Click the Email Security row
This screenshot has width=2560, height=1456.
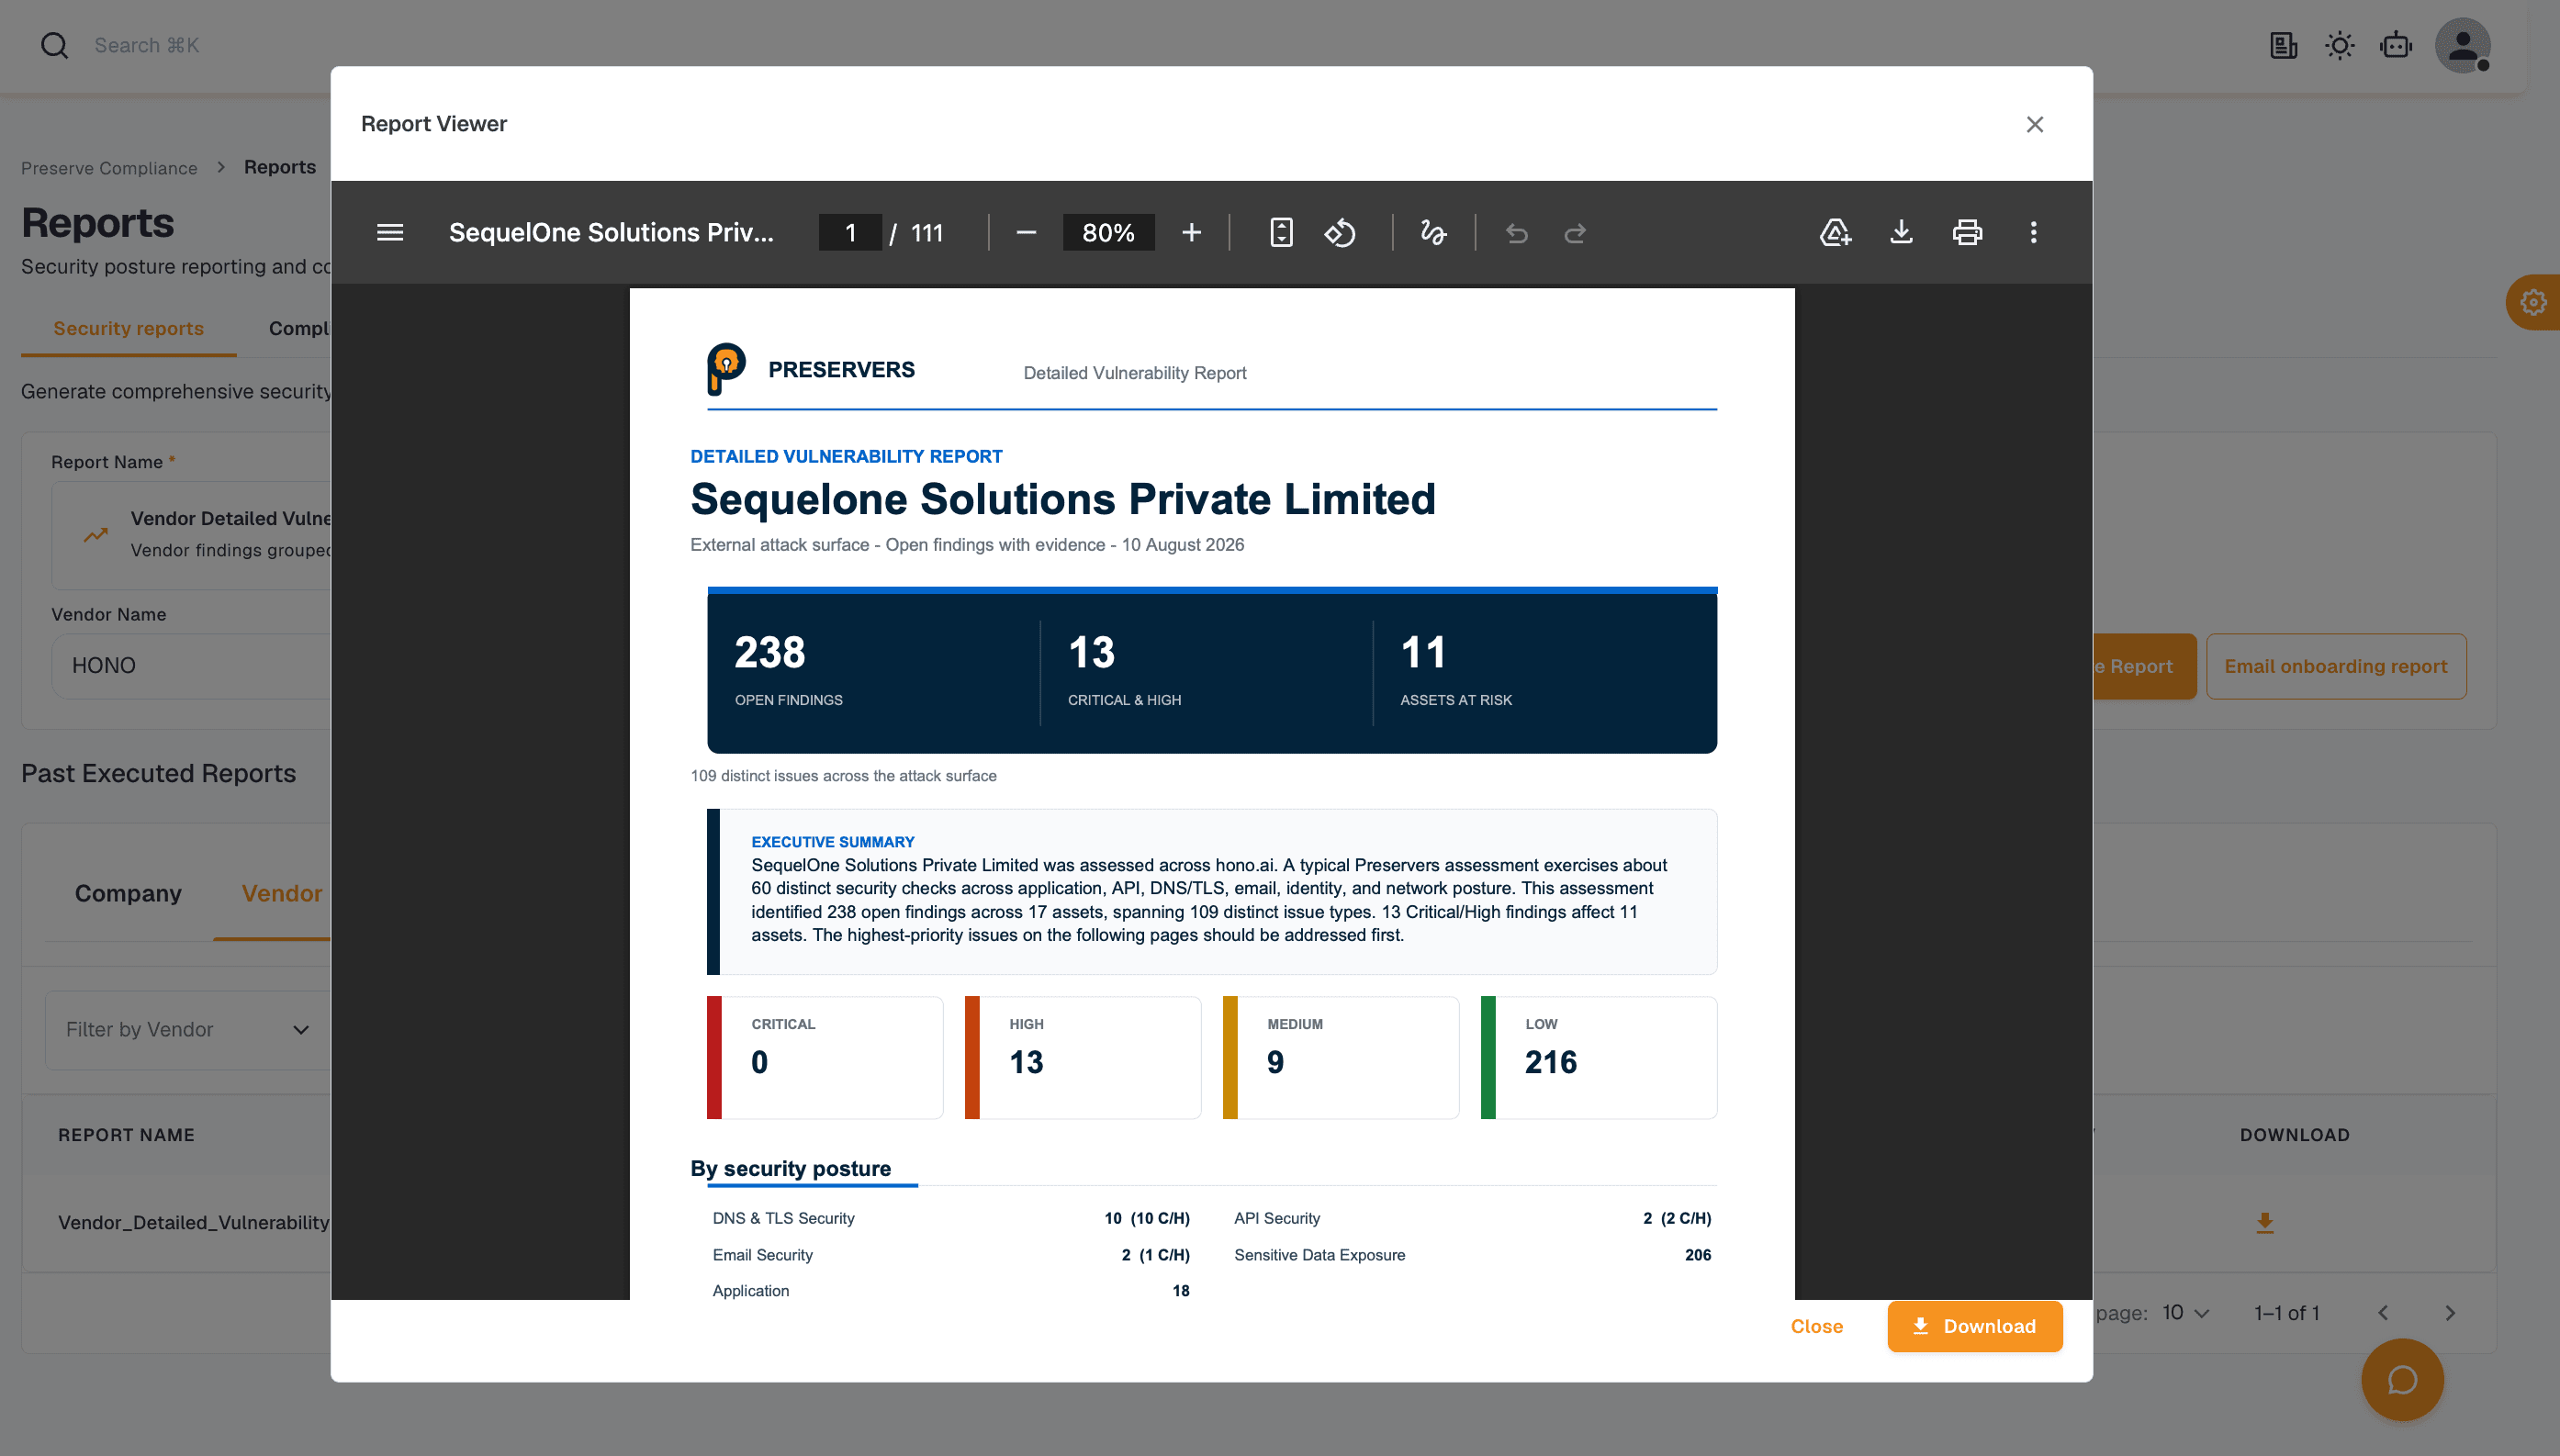pos(951,1255)
